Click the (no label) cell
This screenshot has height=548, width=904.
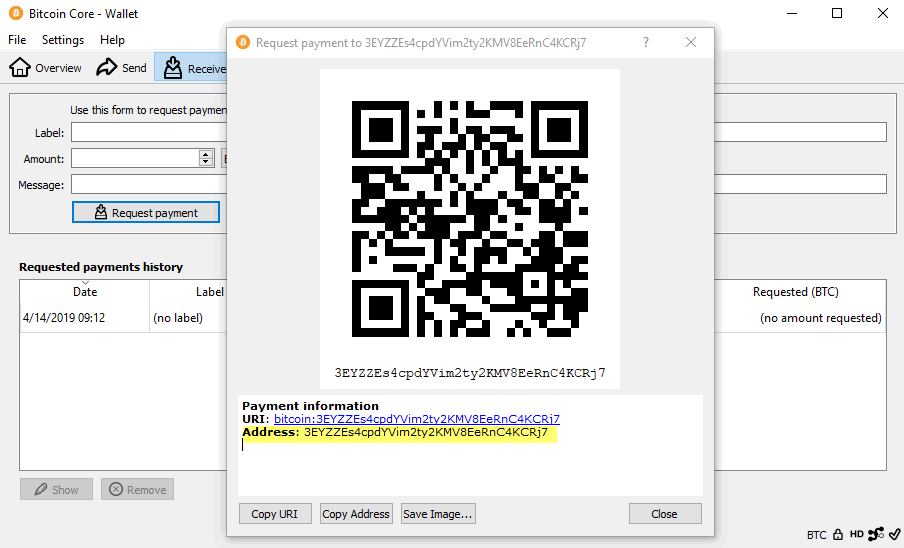[178, 318]
